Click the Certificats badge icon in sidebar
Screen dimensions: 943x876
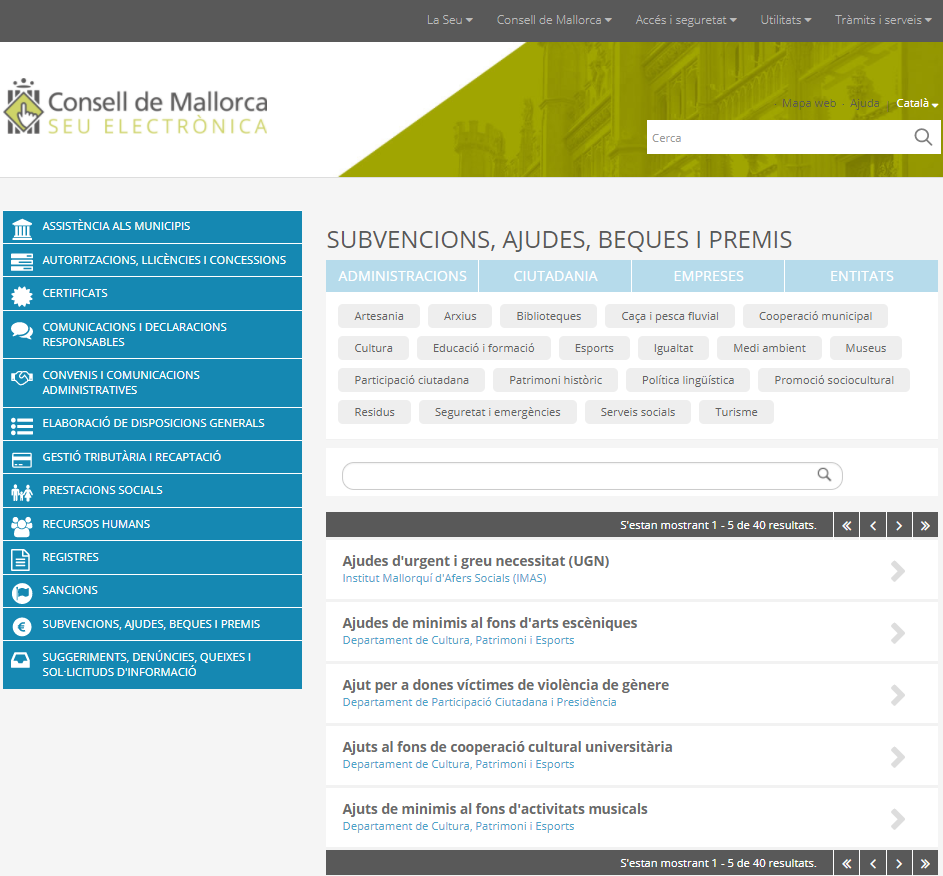click(x=21, y=294)
